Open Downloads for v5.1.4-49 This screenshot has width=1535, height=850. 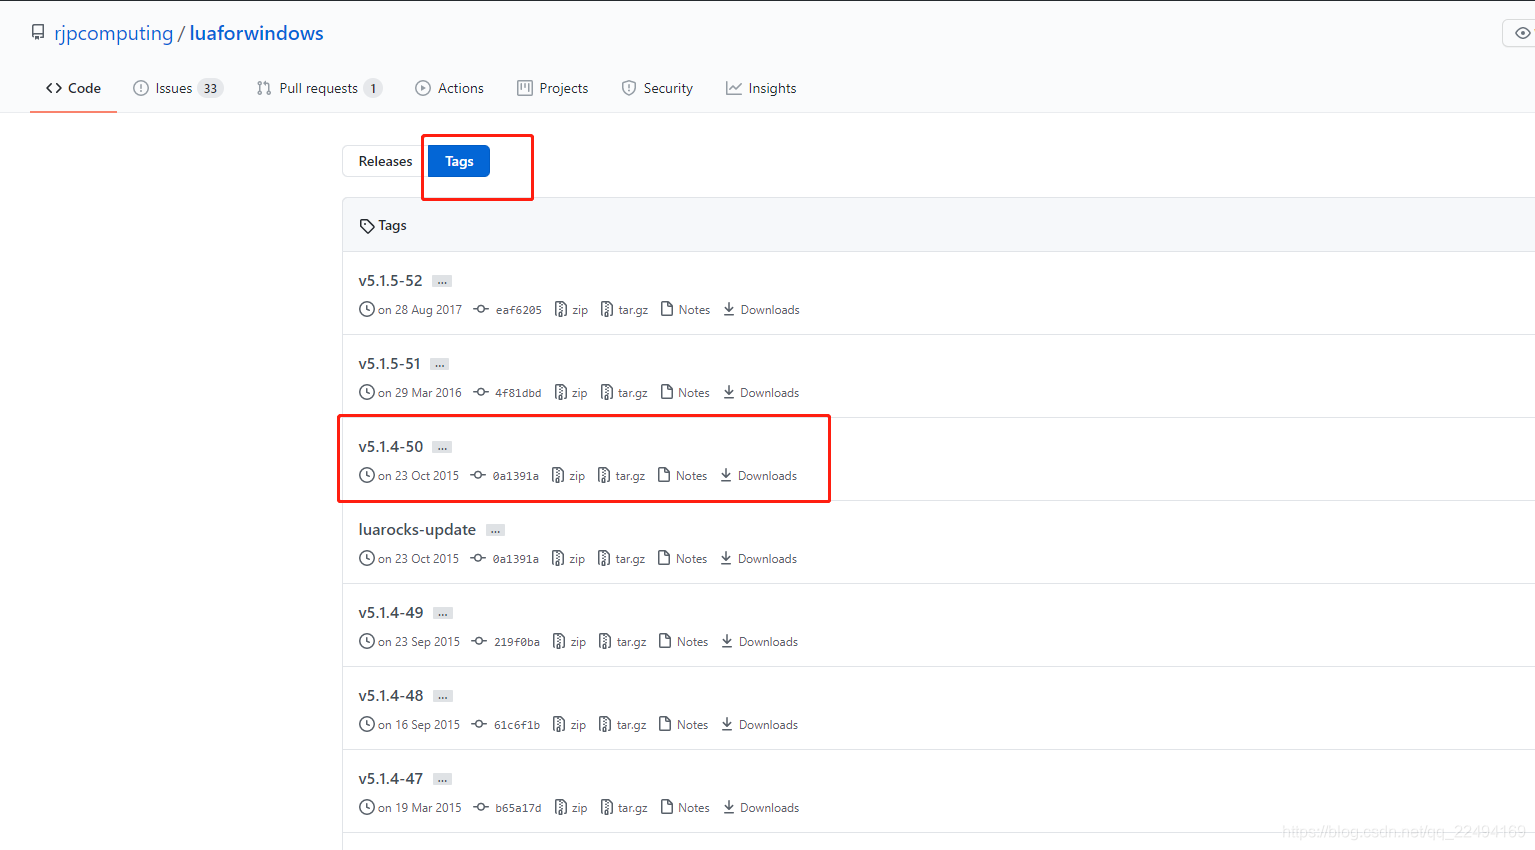point(759,642)
